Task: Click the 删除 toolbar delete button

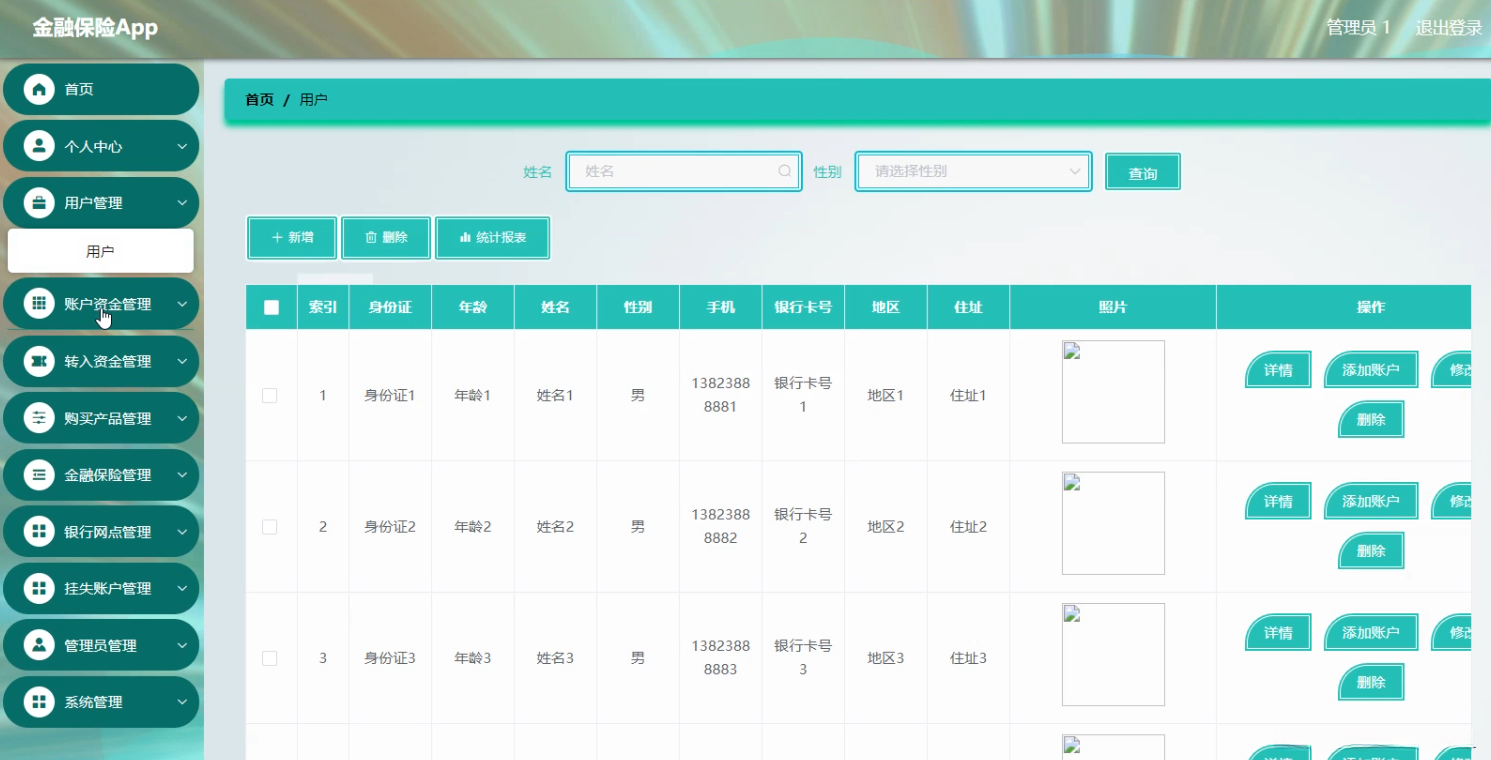Action: 386,238
